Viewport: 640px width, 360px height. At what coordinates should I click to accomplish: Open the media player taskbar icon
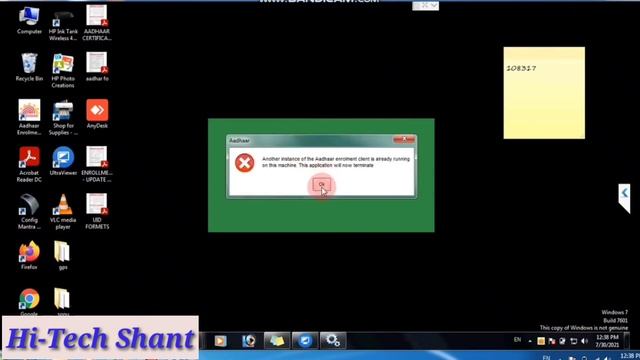pos(220,341)
